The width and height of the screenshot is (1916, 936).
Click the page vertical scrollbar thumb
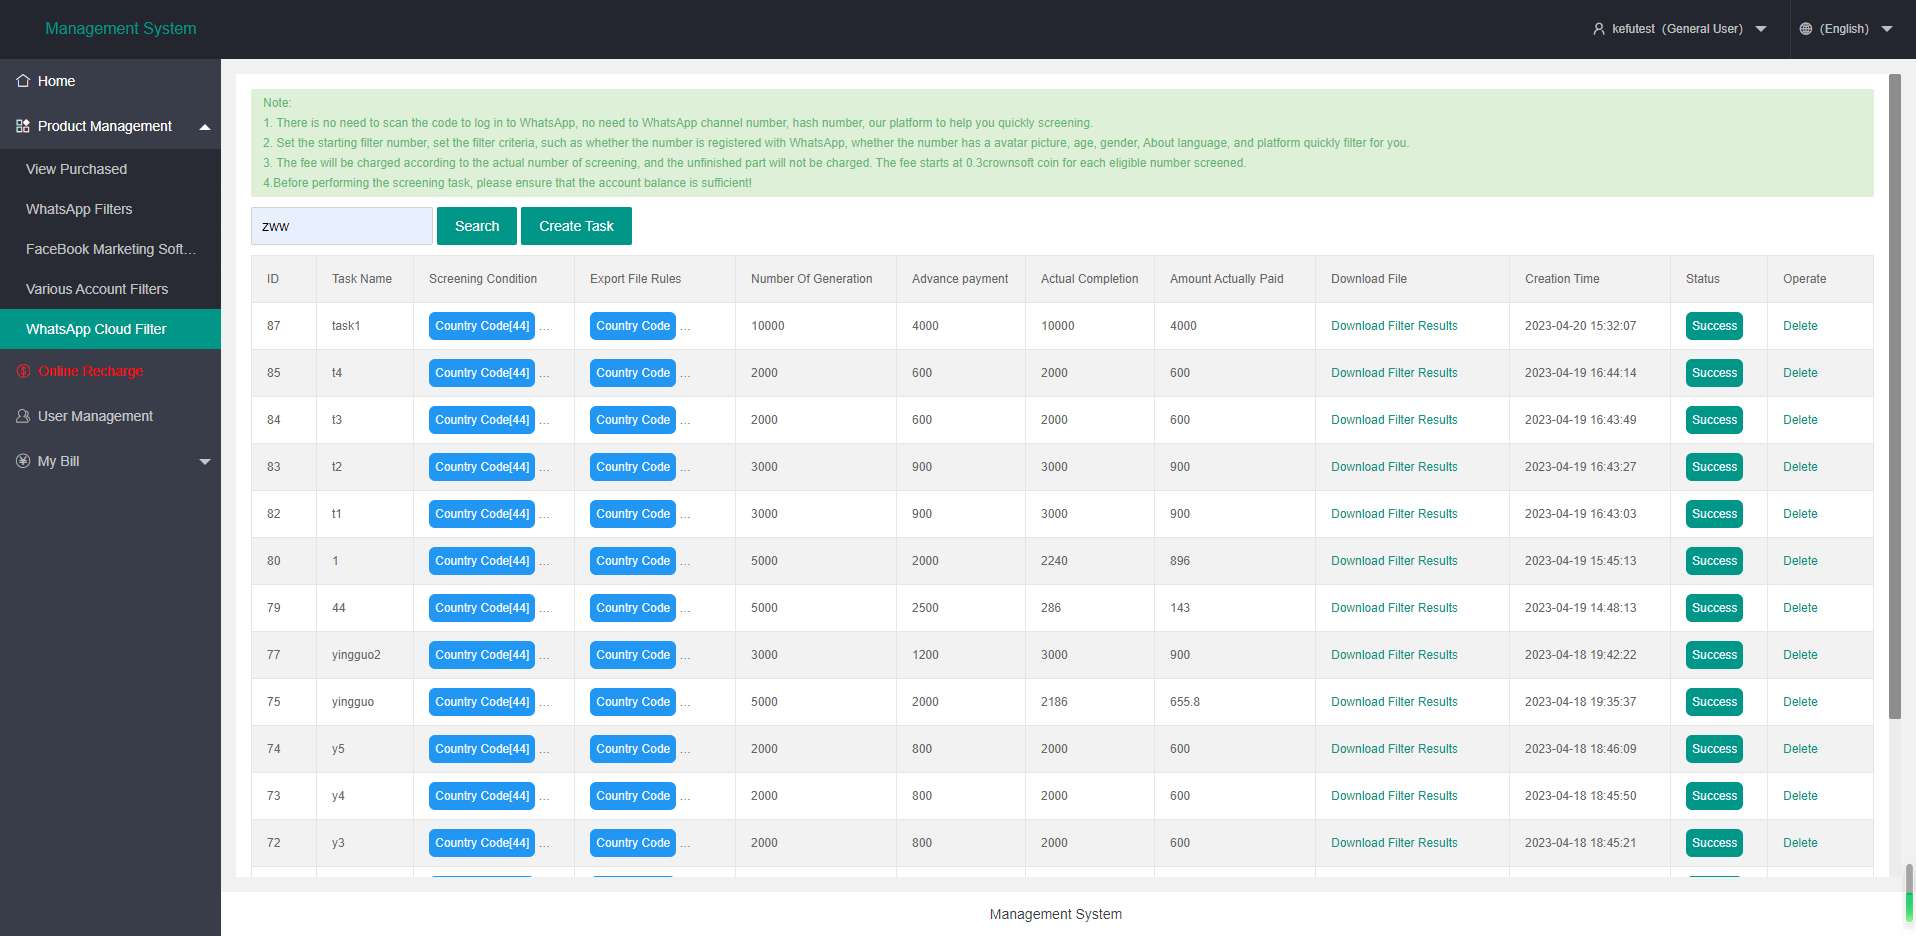click(1895, 396)
